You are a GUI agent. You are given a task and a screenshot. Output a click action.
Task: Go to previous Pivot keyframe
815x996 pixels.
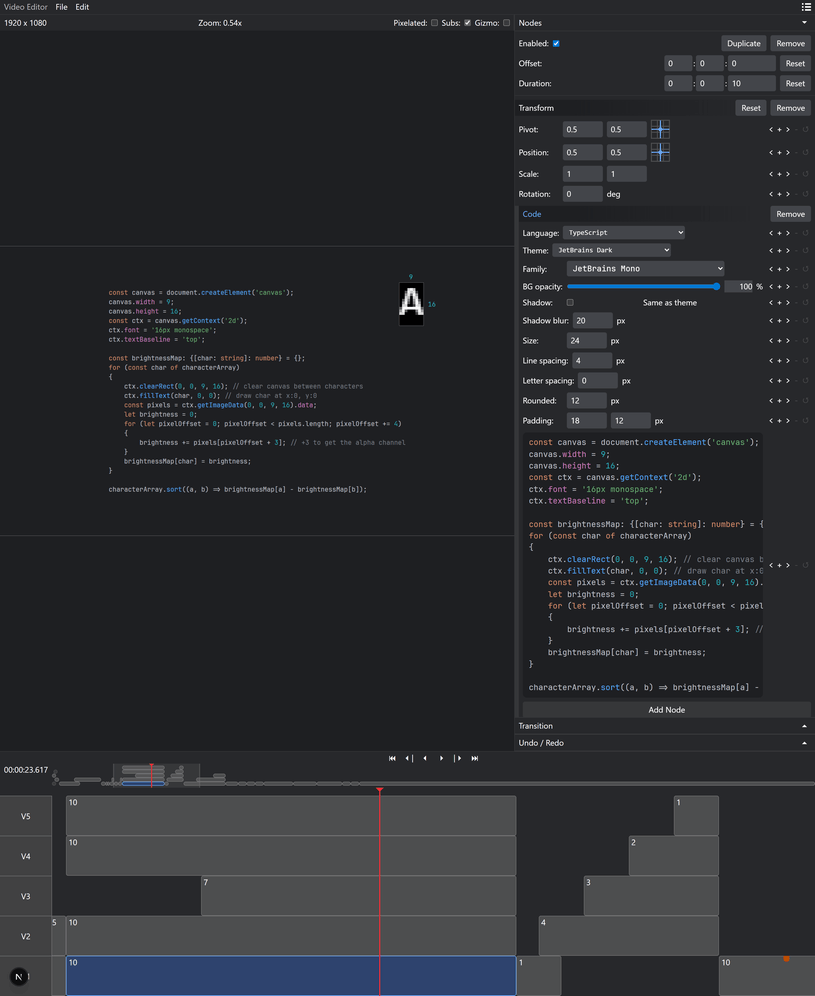(771, 130)
